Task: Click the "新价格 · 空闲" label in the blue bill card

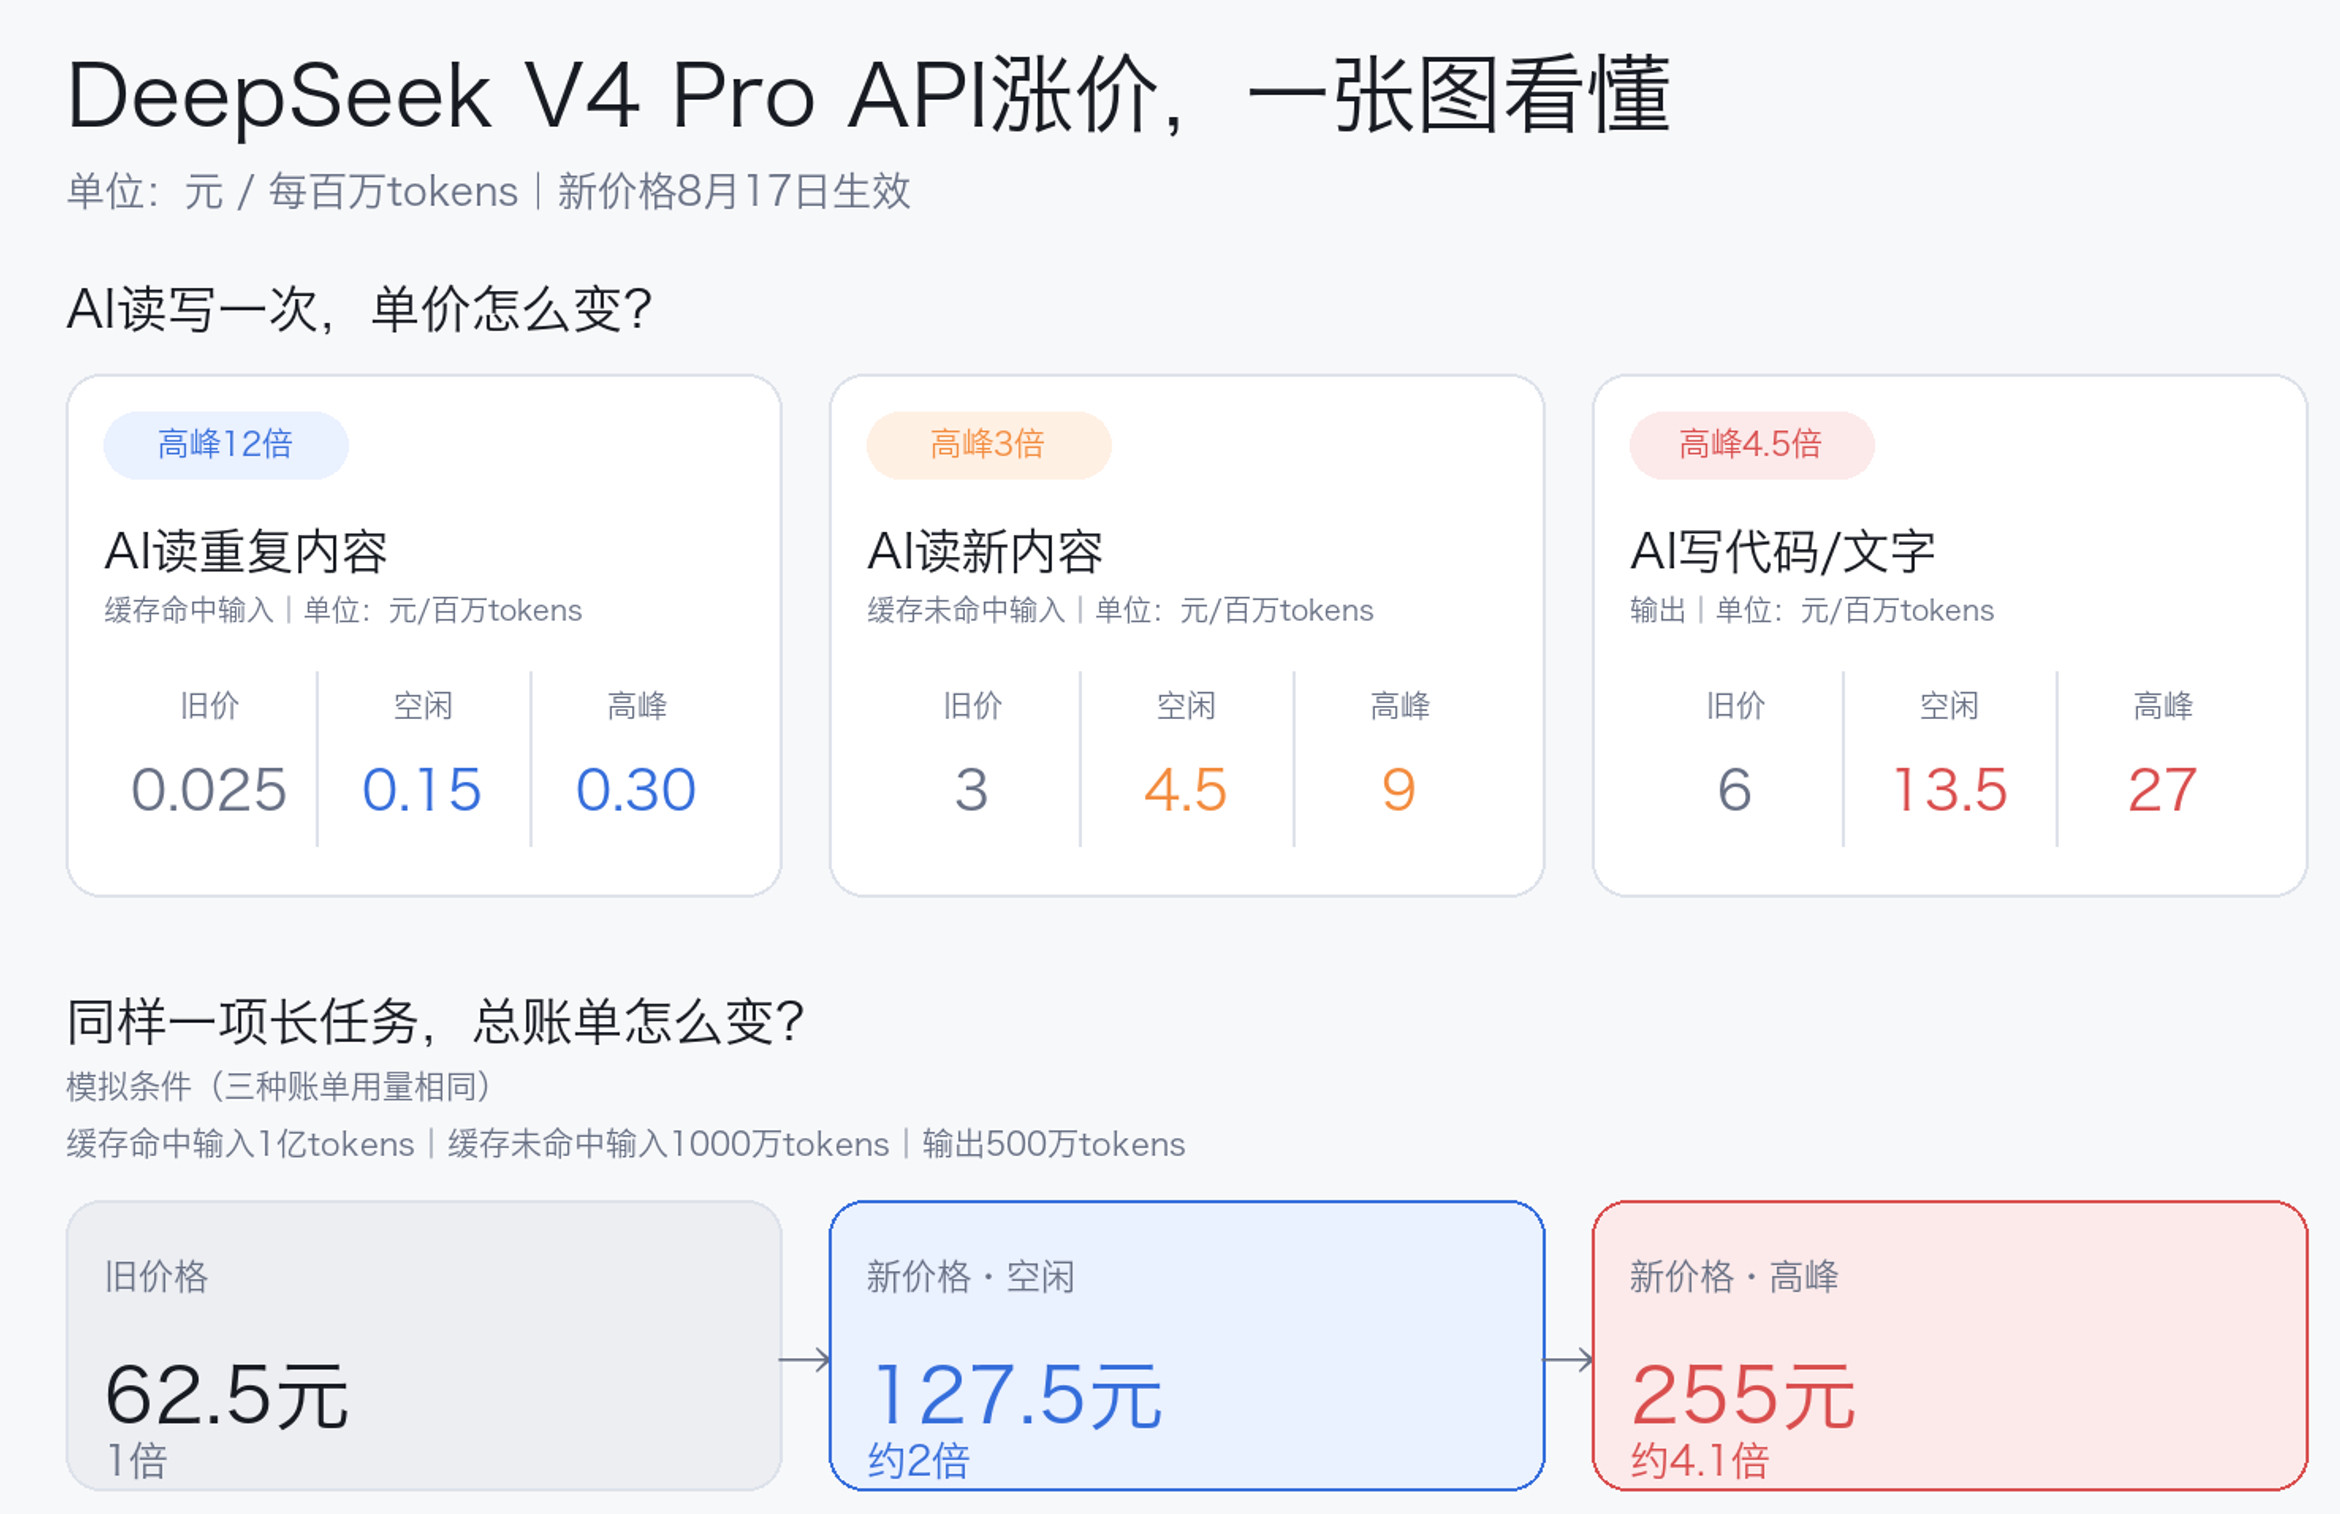Action: pyautogui.click(x=970, y=1277)
